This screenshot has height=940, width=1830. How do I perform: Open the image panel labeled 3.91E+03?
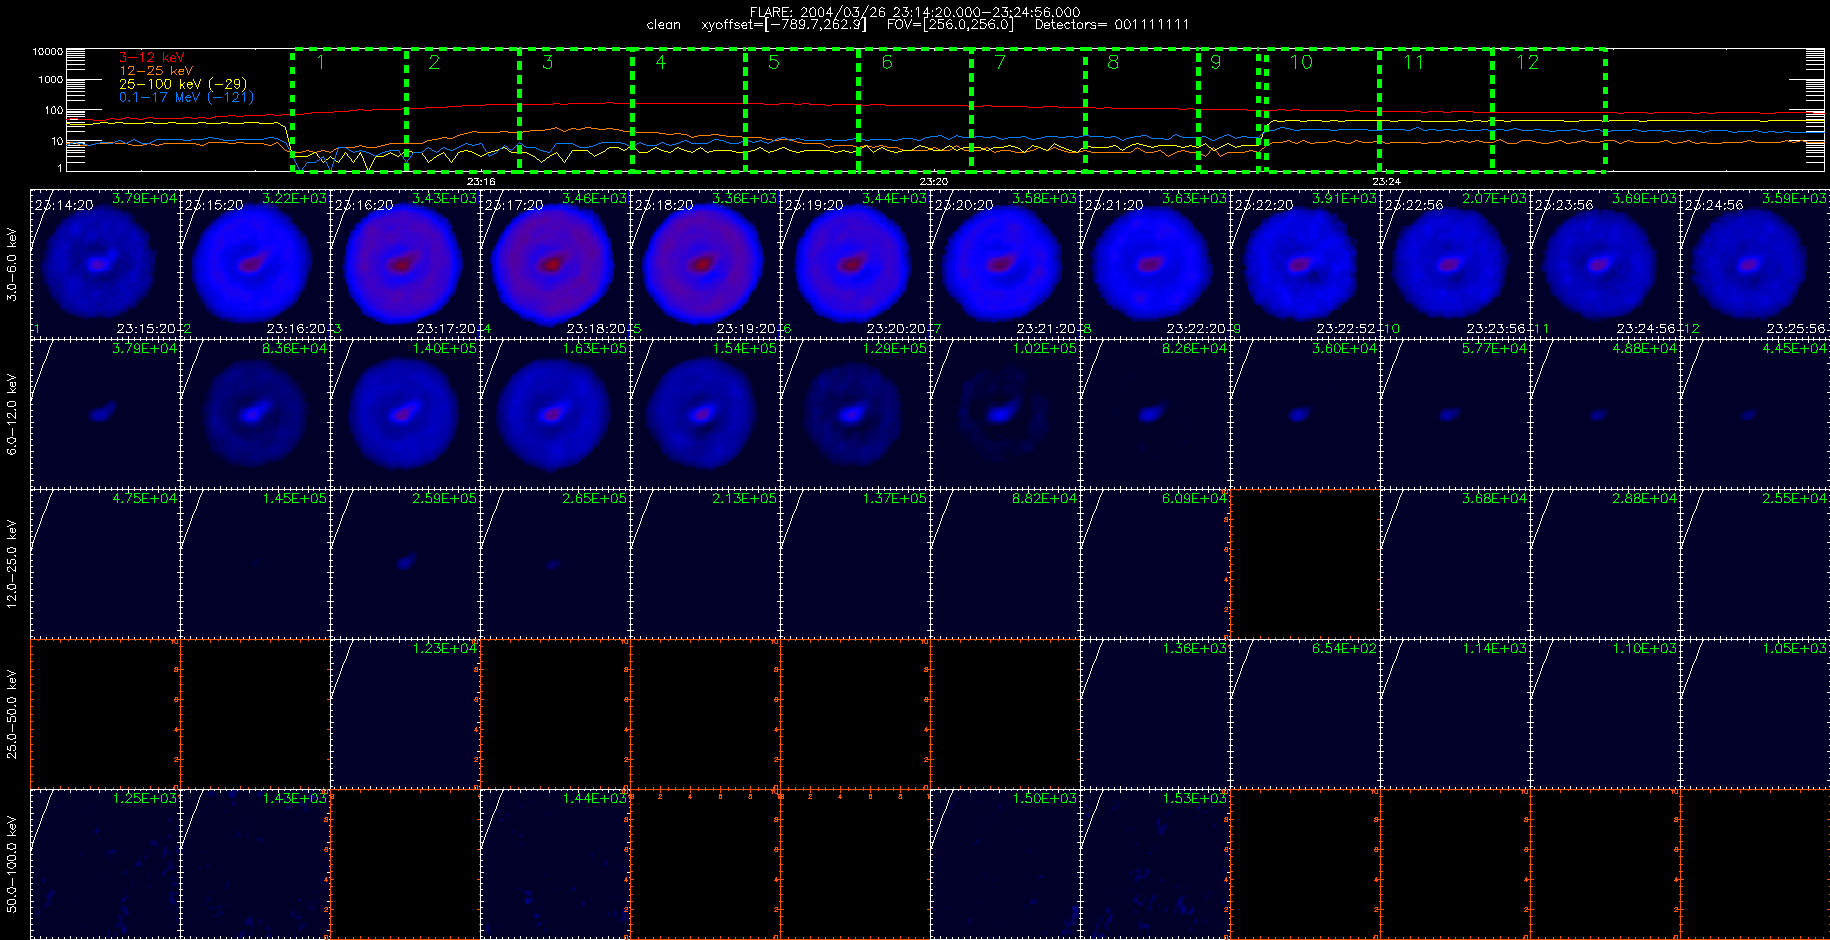[x=1305, y=264]
